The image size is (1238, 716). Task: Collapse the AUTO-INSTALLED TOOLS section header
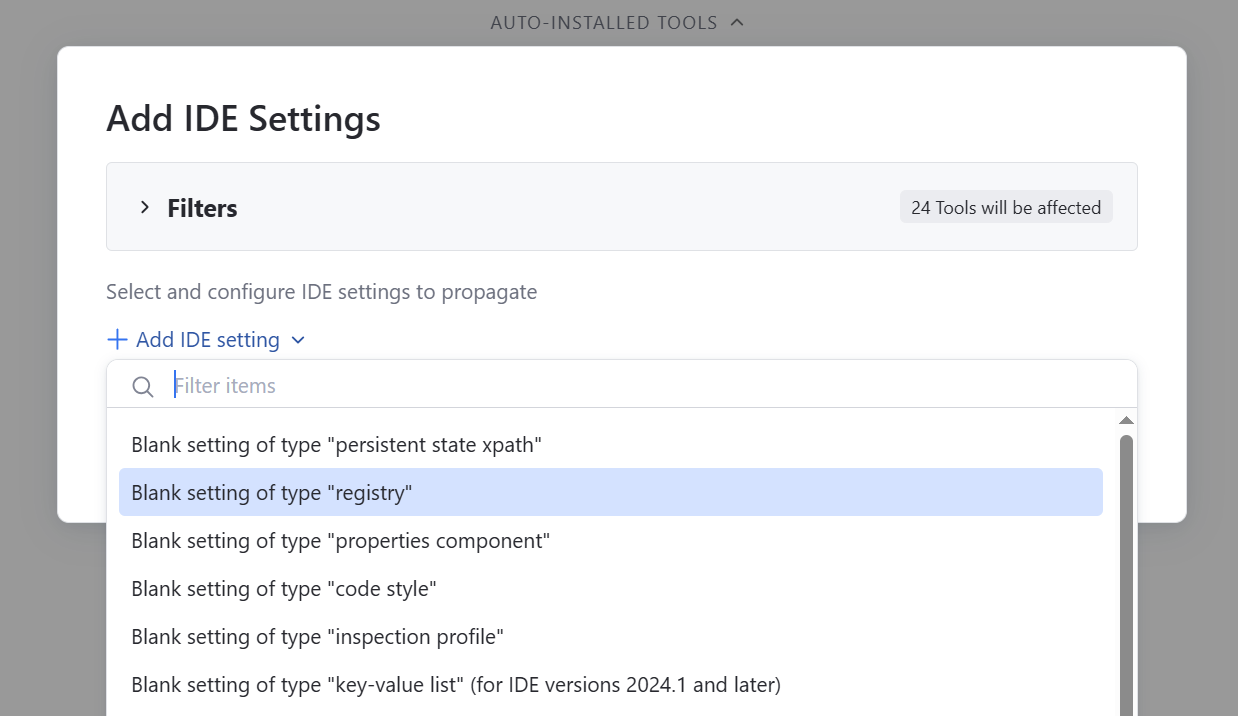pyautogui.click(x=617, y=22)
